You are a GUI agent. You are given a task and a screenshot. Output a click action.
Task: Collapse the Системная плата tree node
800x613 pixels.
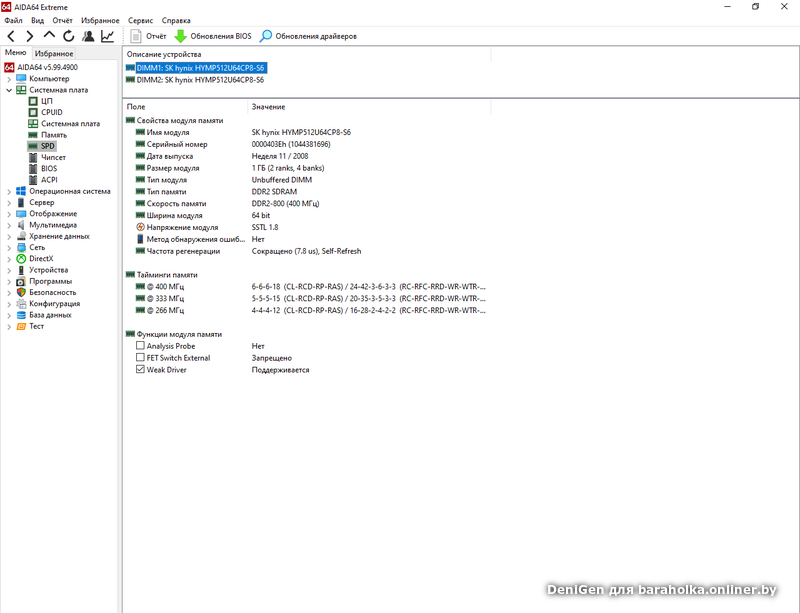coord(9,90)
